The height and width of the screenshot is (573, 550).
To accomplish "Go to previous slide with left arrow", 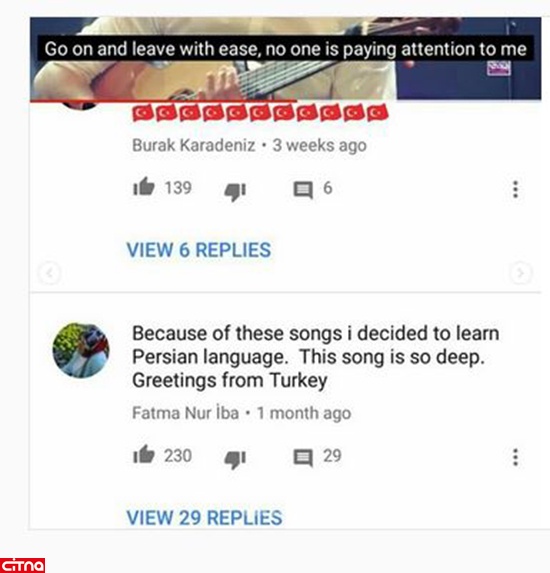I will [49, 273].
